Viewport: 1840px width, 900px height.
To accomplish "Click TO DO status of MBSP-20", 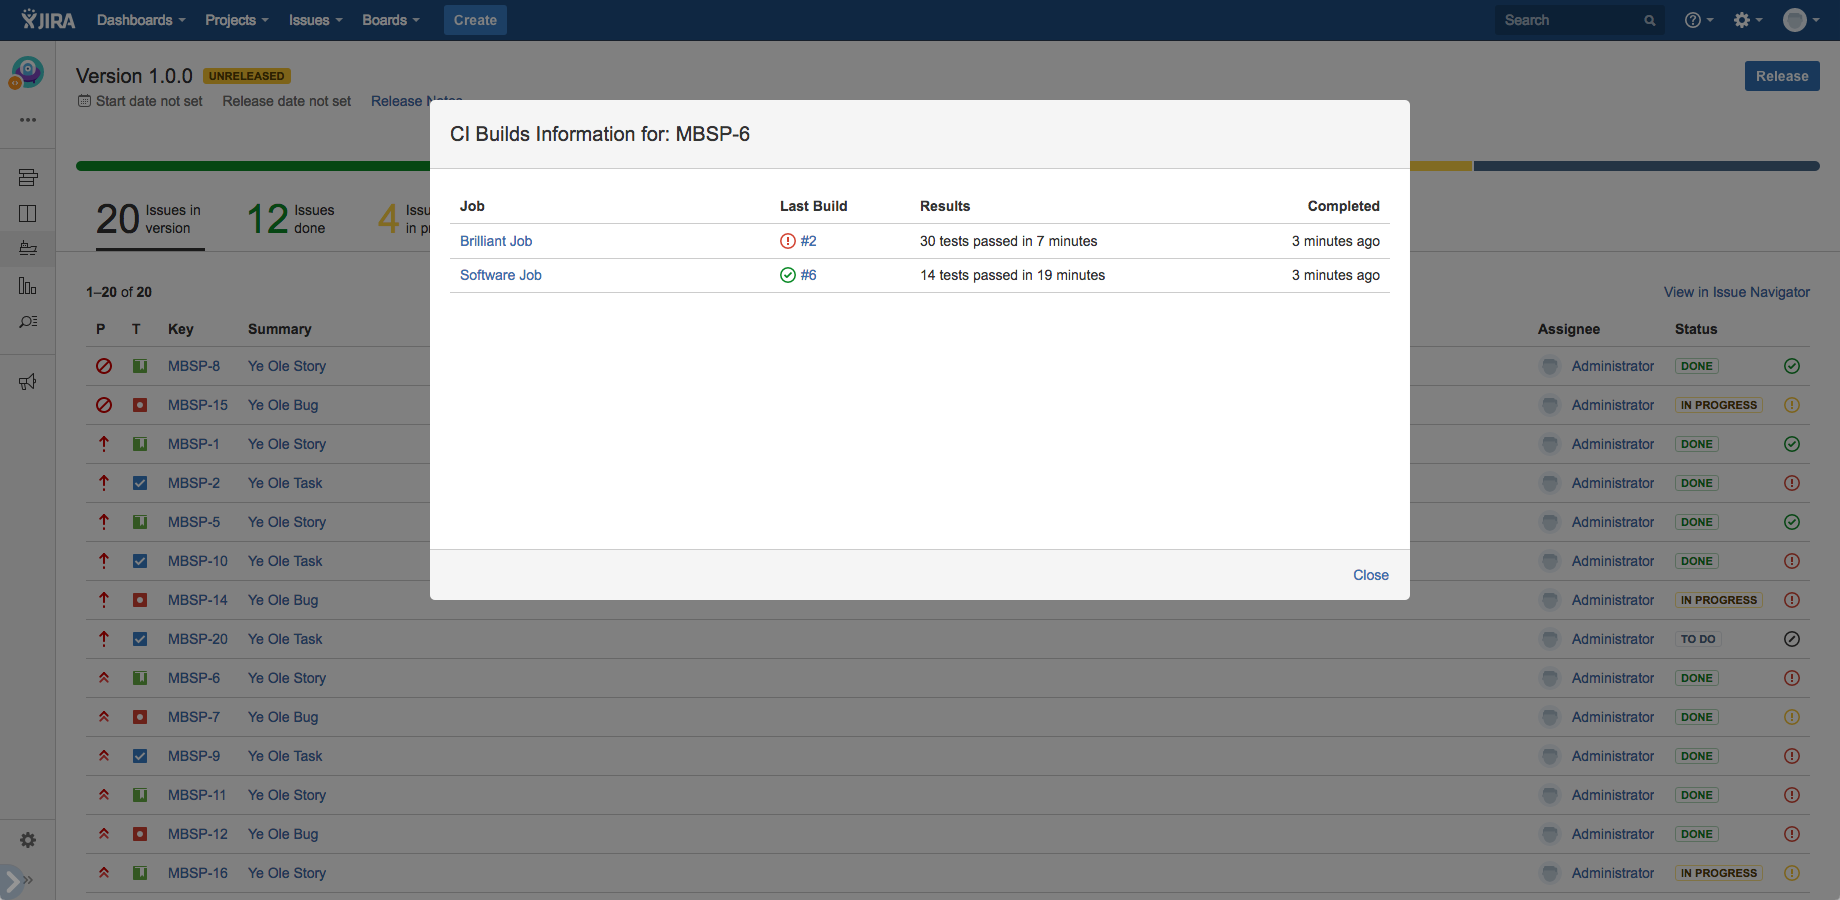I will (1698, 639).
